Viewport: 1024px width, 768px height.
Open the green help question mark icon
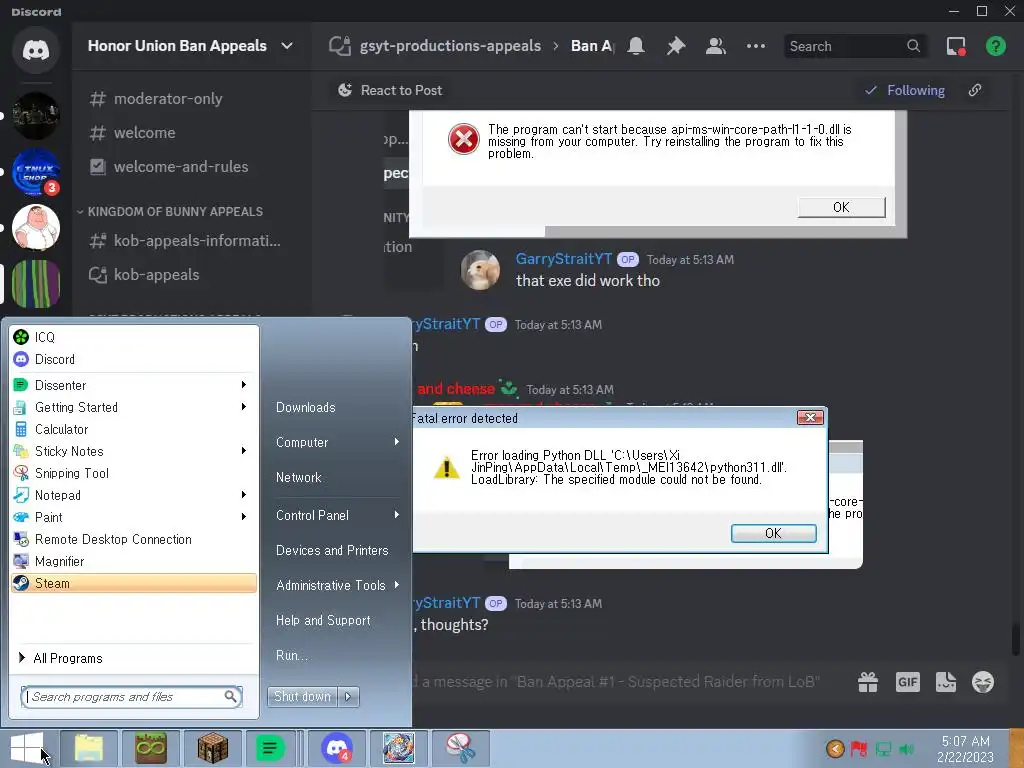click(996, 46)
